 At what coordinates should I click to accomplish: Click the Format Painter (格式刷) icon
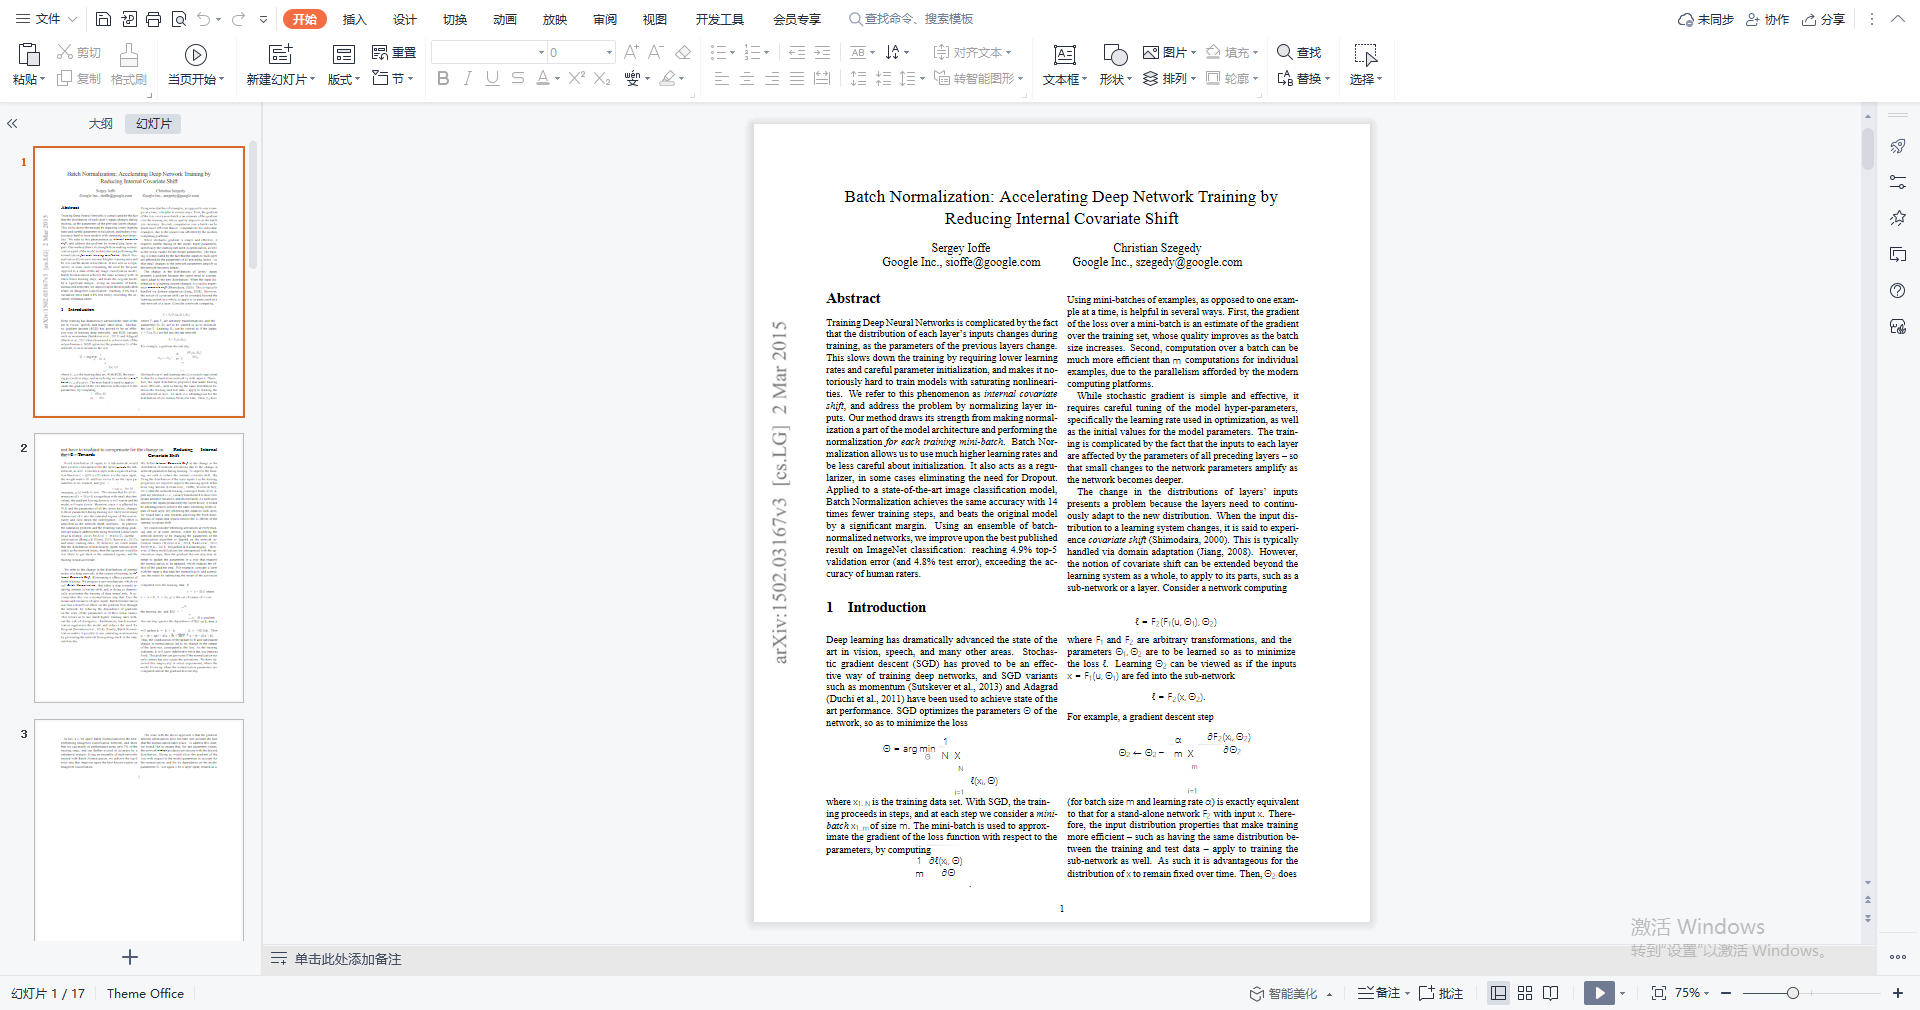[x=129, y=55]
